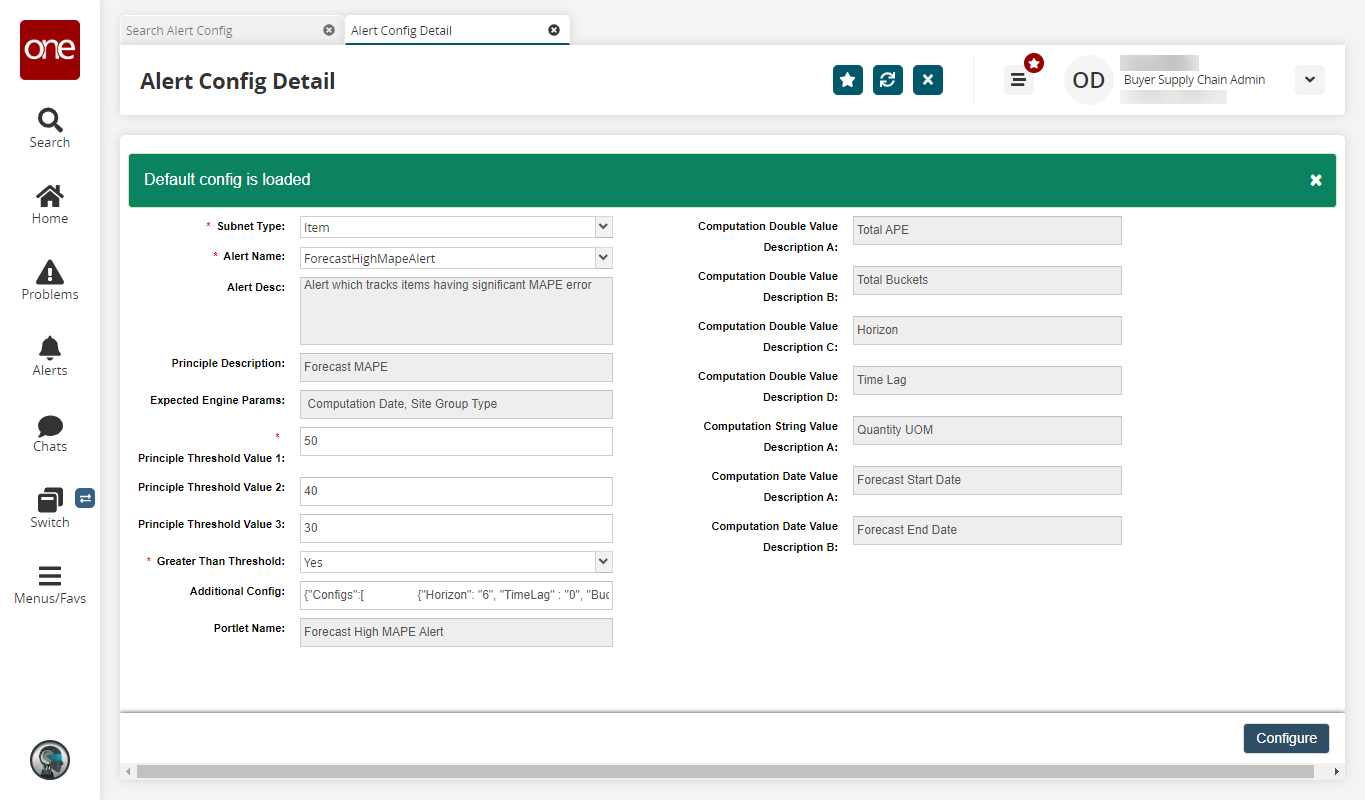The image size is (1365, 800).
Task: Switch to the Search Alert Config tab
Action: [180, 31]
